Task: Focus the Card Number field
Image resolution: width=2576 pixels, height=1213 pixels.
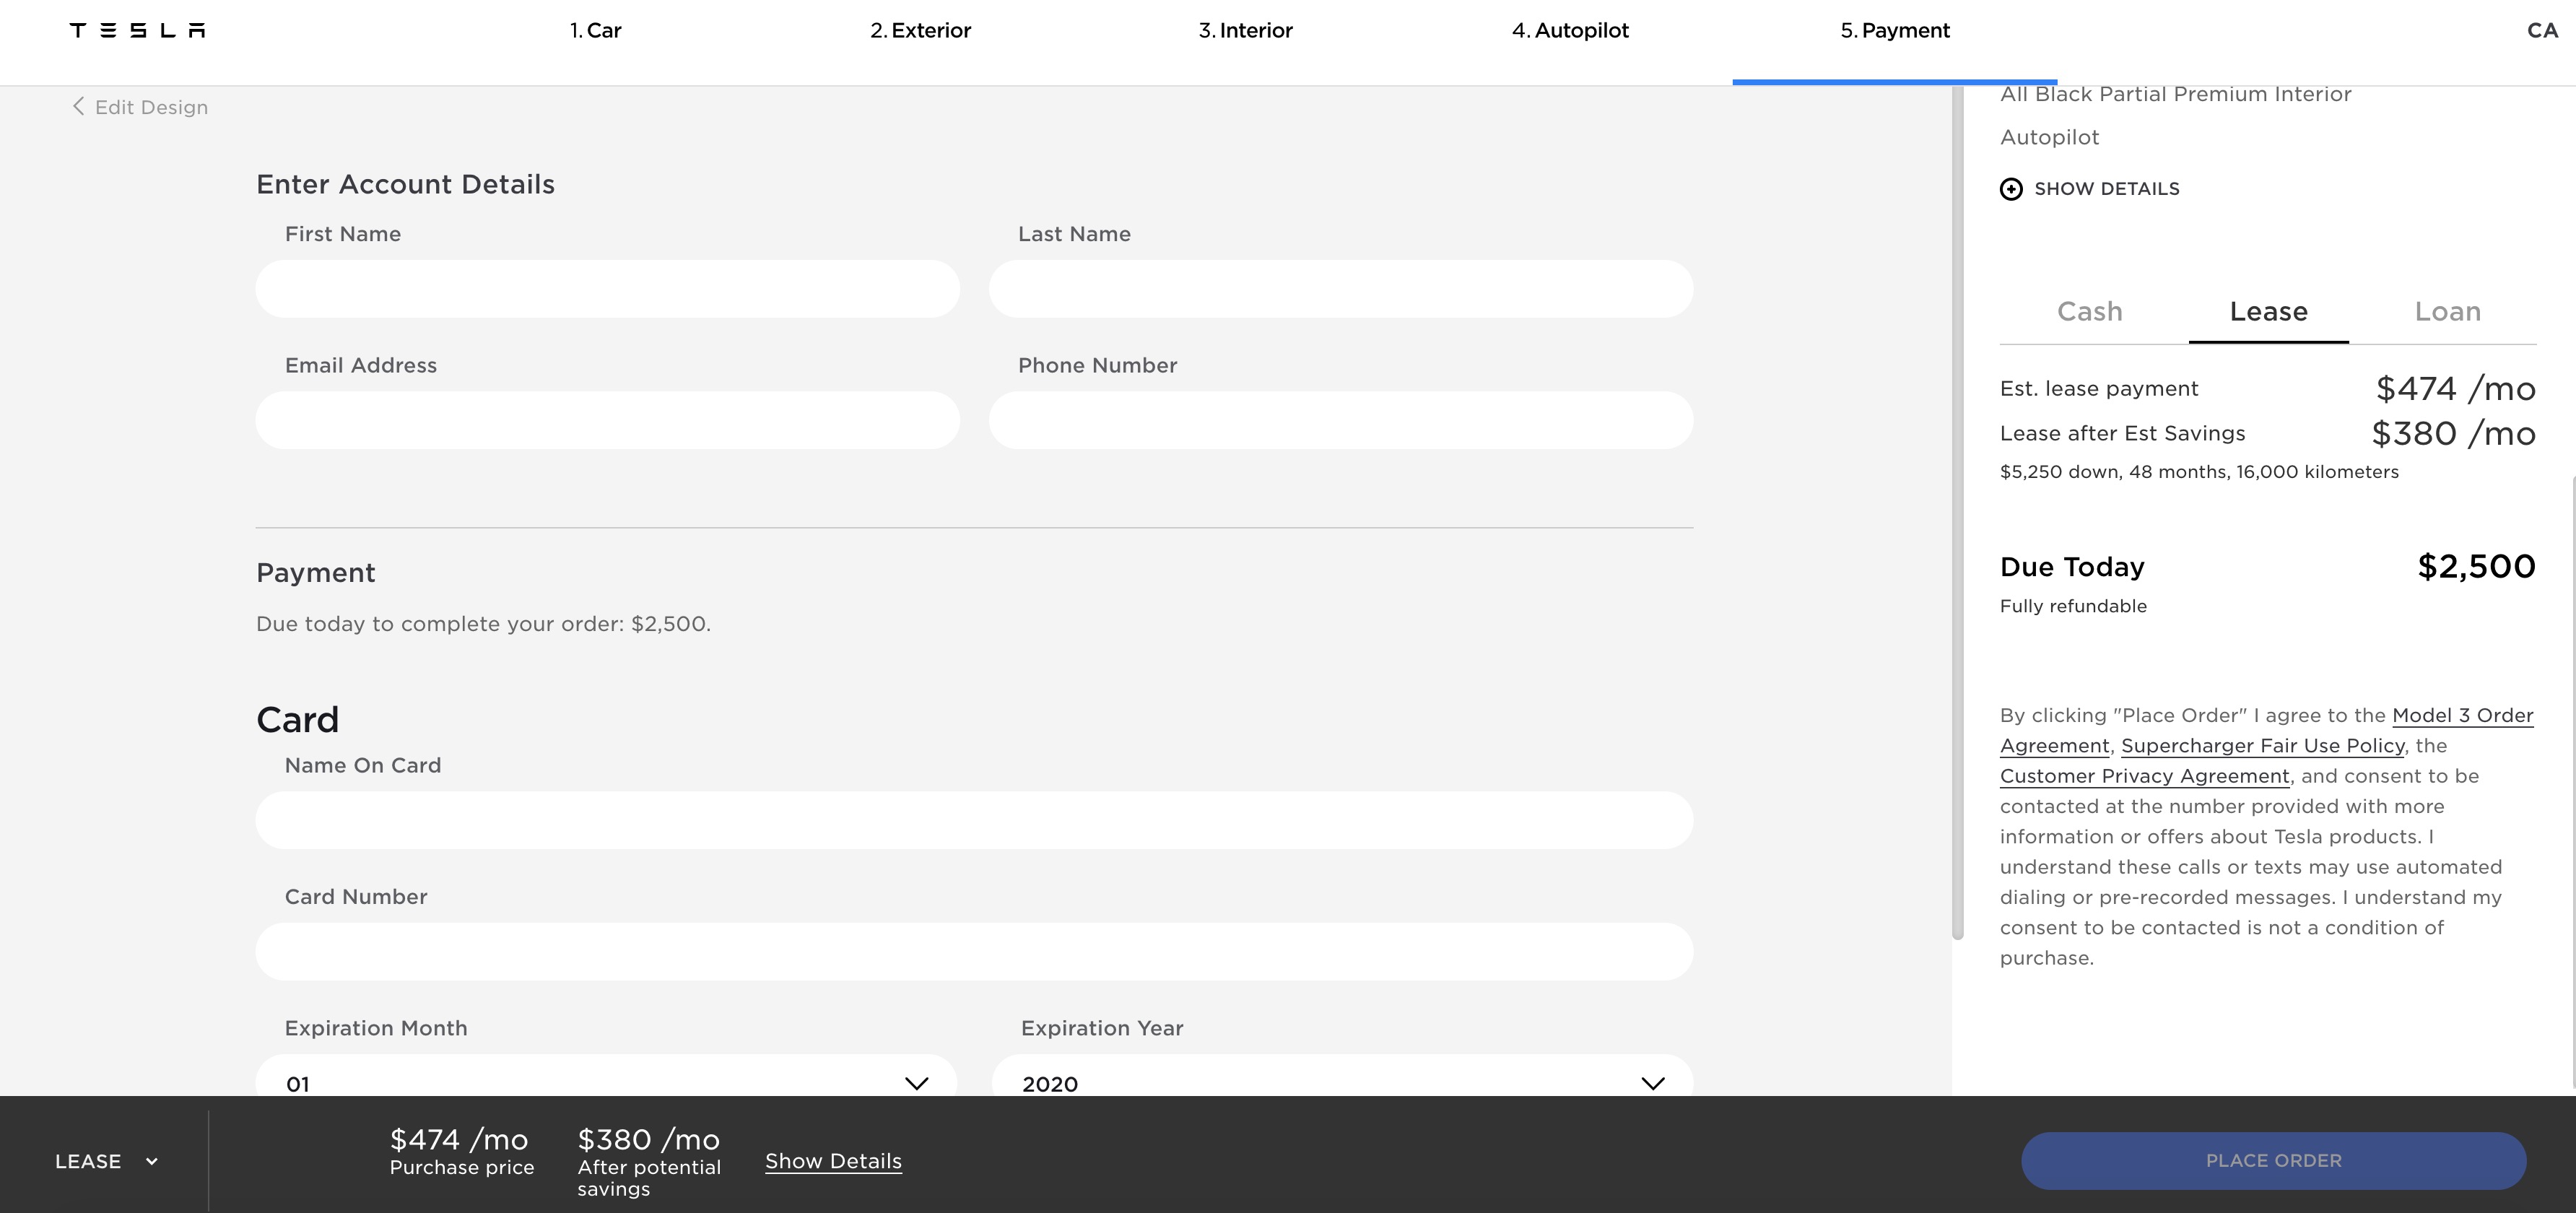Action: (974, 951)
